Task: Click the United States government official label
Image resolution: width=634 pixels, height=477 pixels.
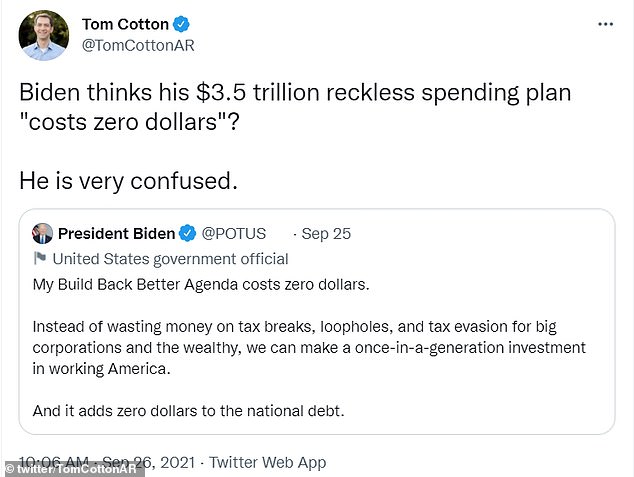Action: coord(170,259)
